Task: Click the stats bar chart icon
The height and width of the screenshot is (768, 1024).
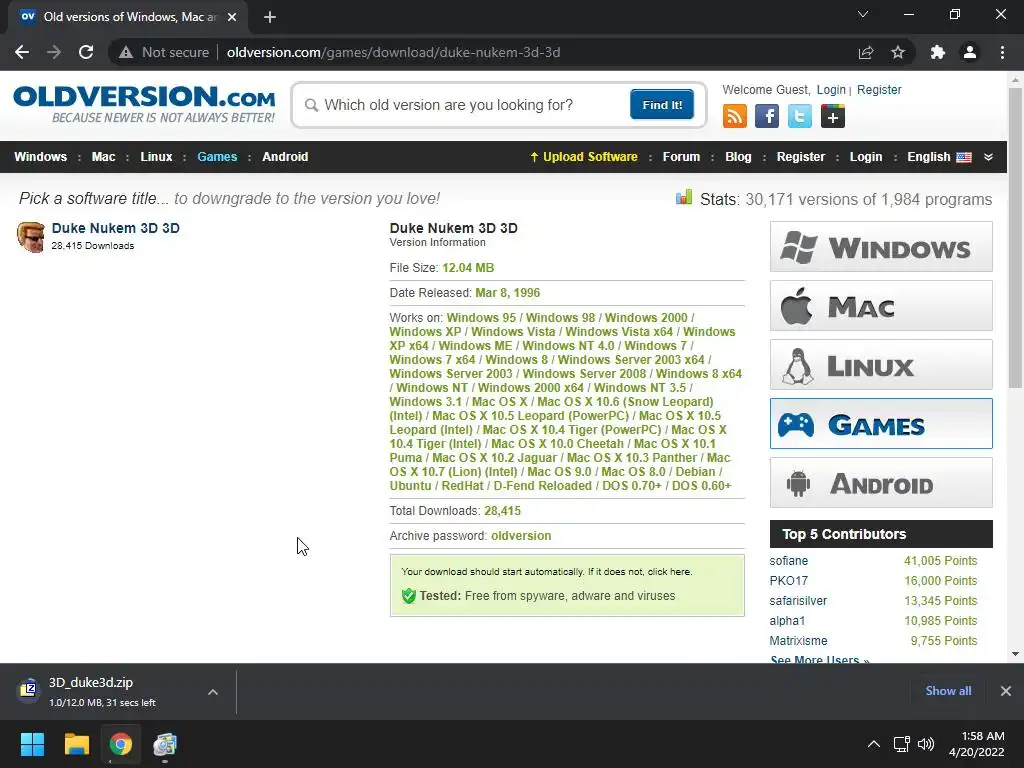Action: (684, 197)
